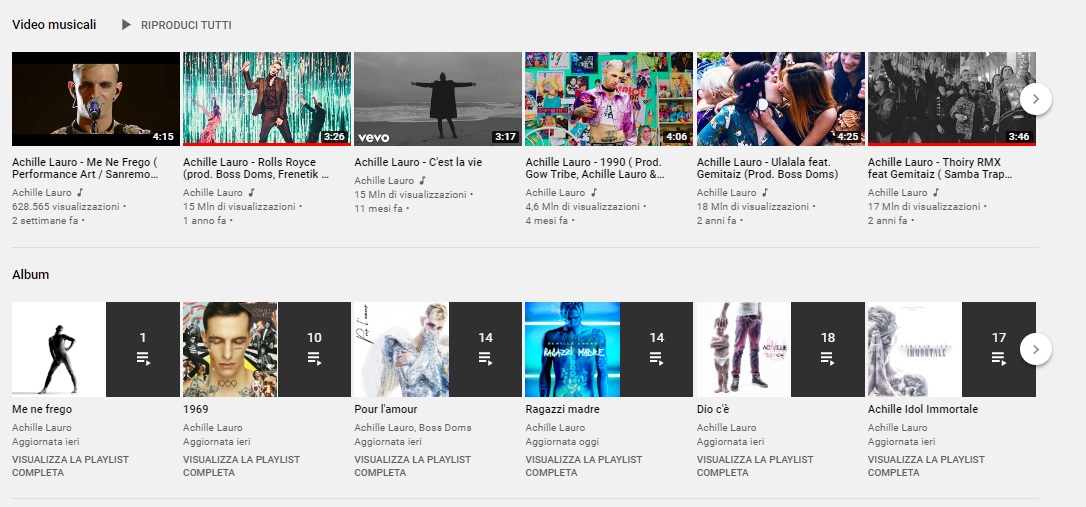
Task: Click Achille Lauro channel under C'est la vie video
Action: point(384,181)
